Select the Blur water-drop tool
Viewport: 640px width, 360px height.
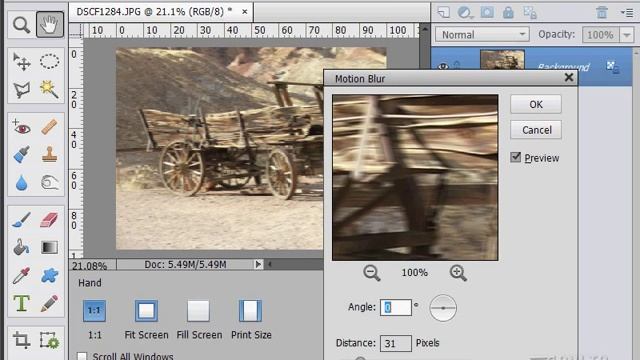21,183
